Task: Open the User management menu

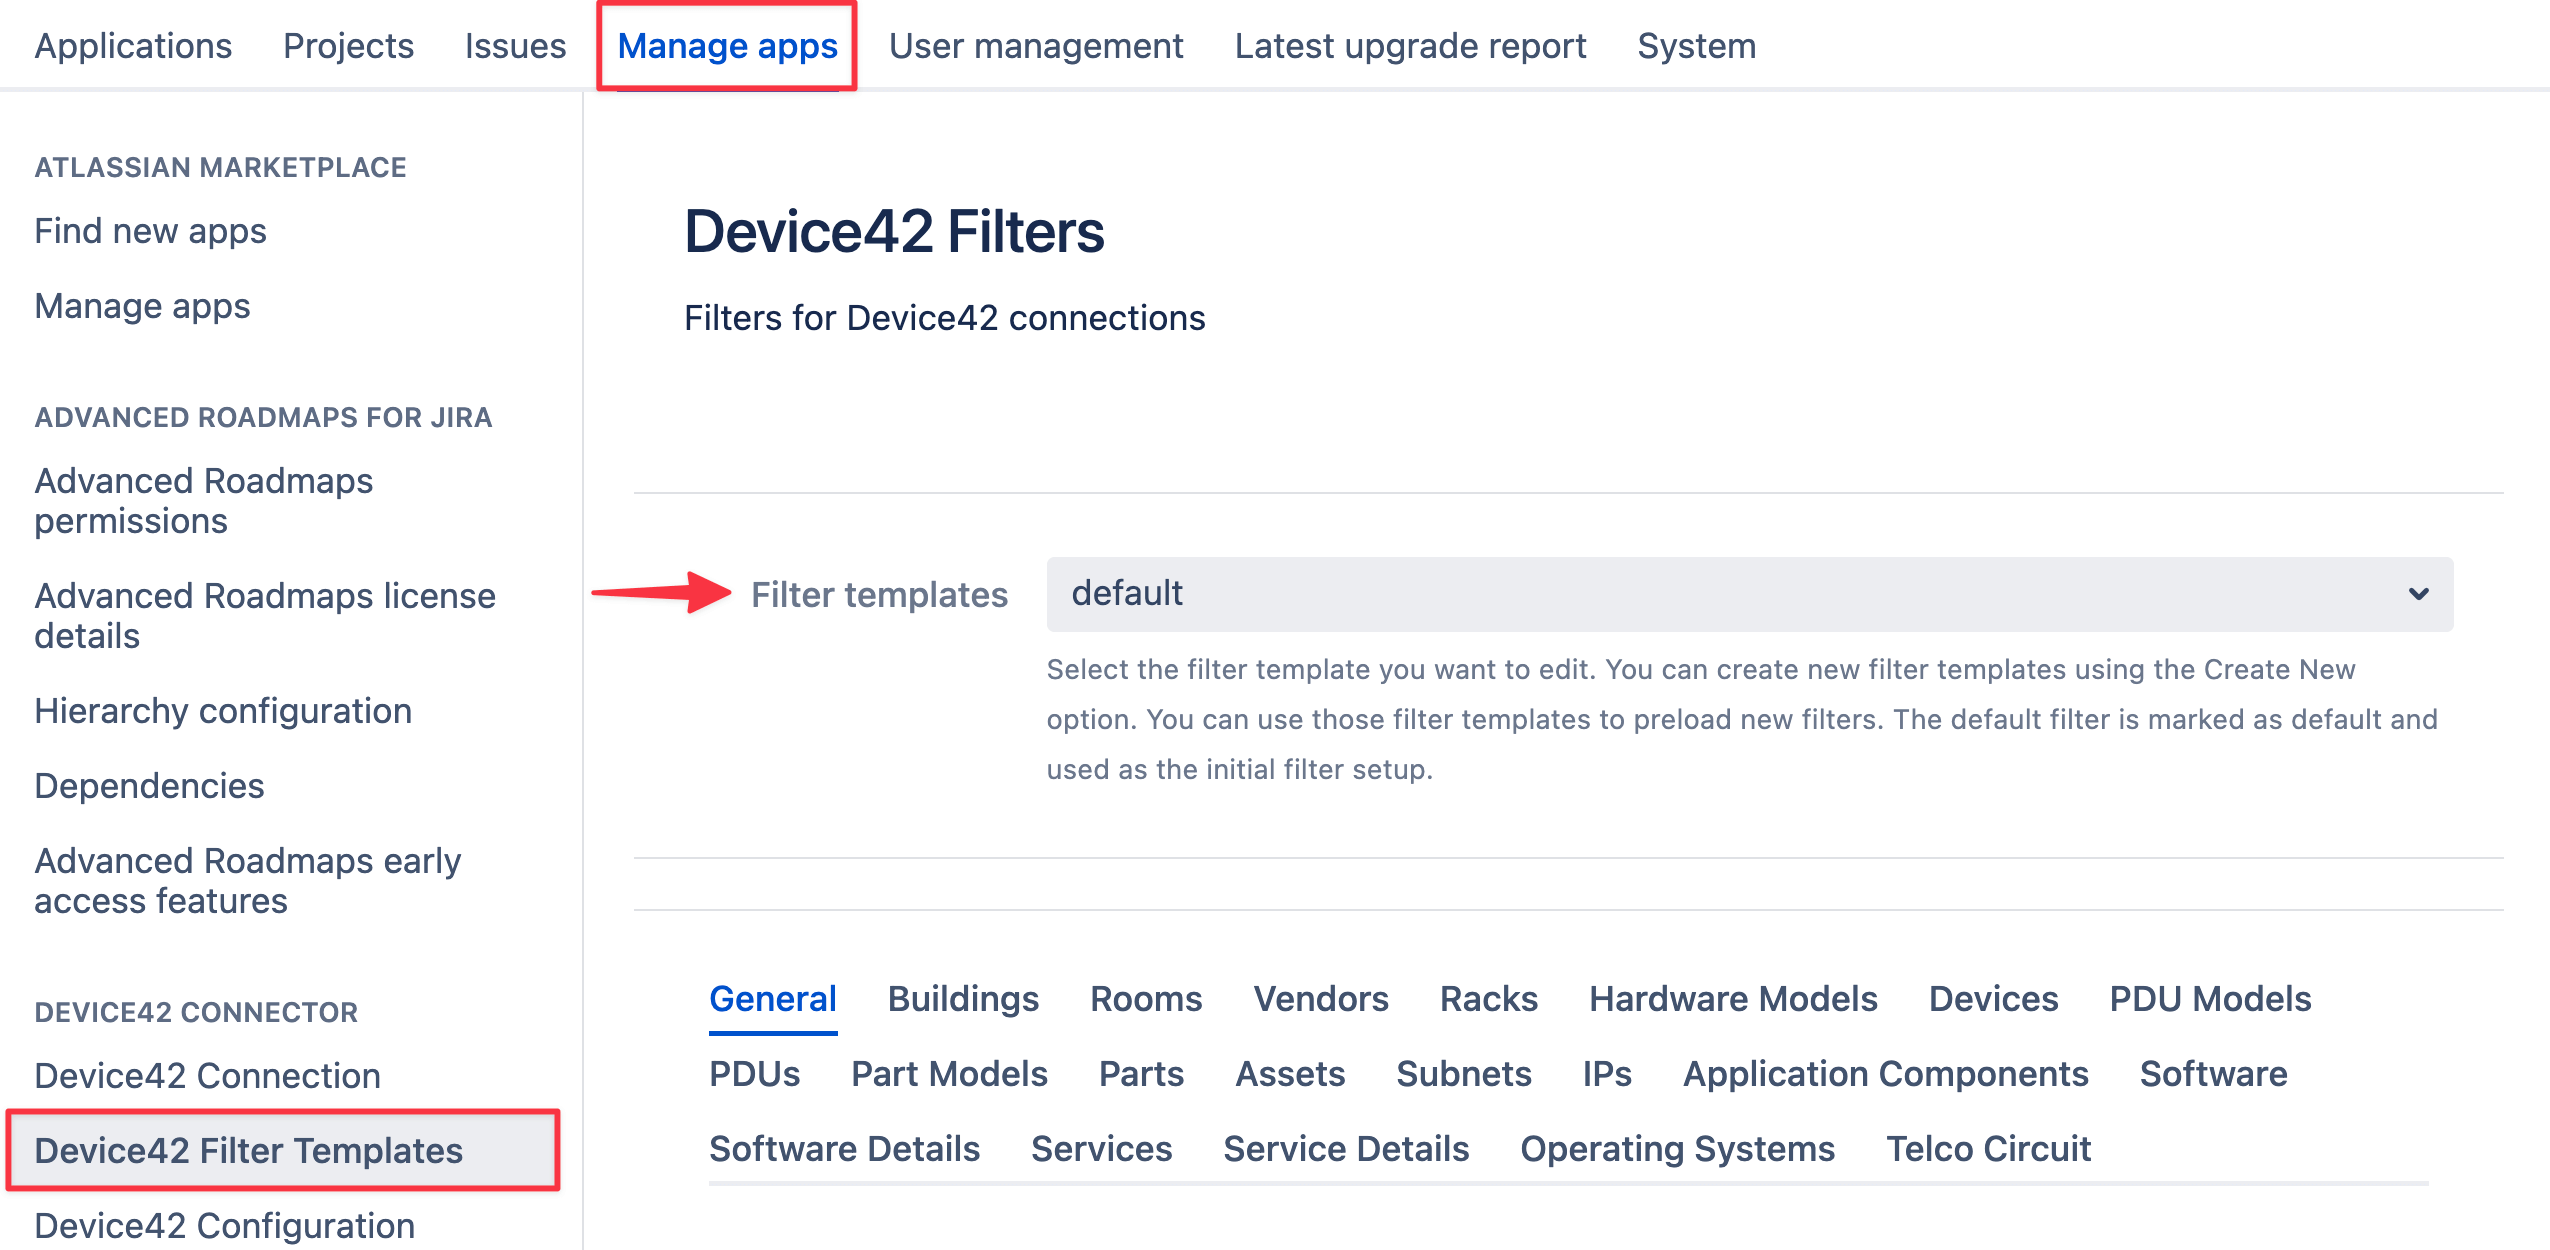Action: coord(1036,46)
